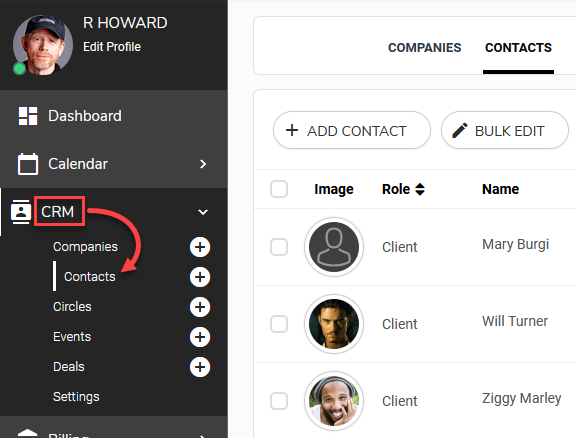Open Ziggy Marley's contact photo thumbnail
This screenshot has width=576, height=438.
point(334,401)
